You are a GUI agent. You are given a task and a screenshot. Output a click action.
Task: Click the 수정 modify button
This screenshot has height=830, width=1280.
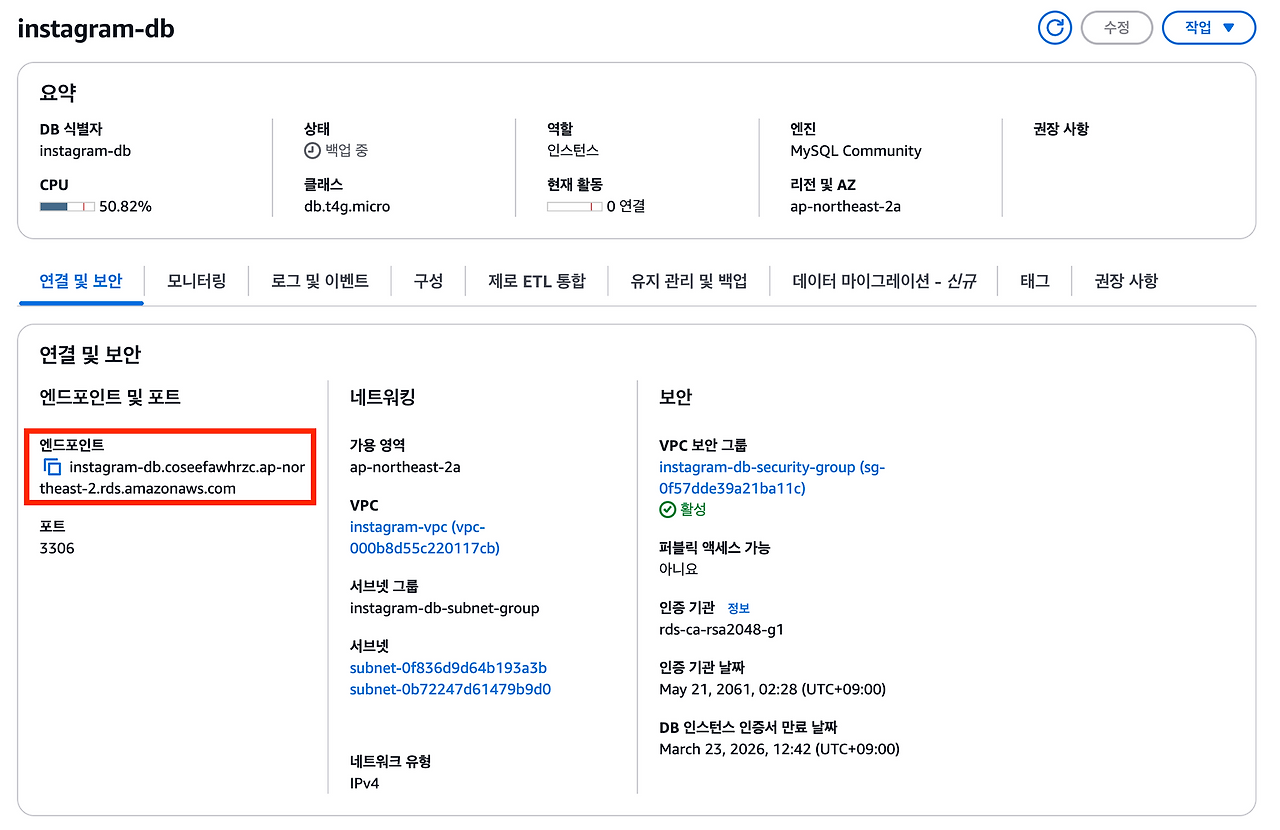(x=1117, y=28)
